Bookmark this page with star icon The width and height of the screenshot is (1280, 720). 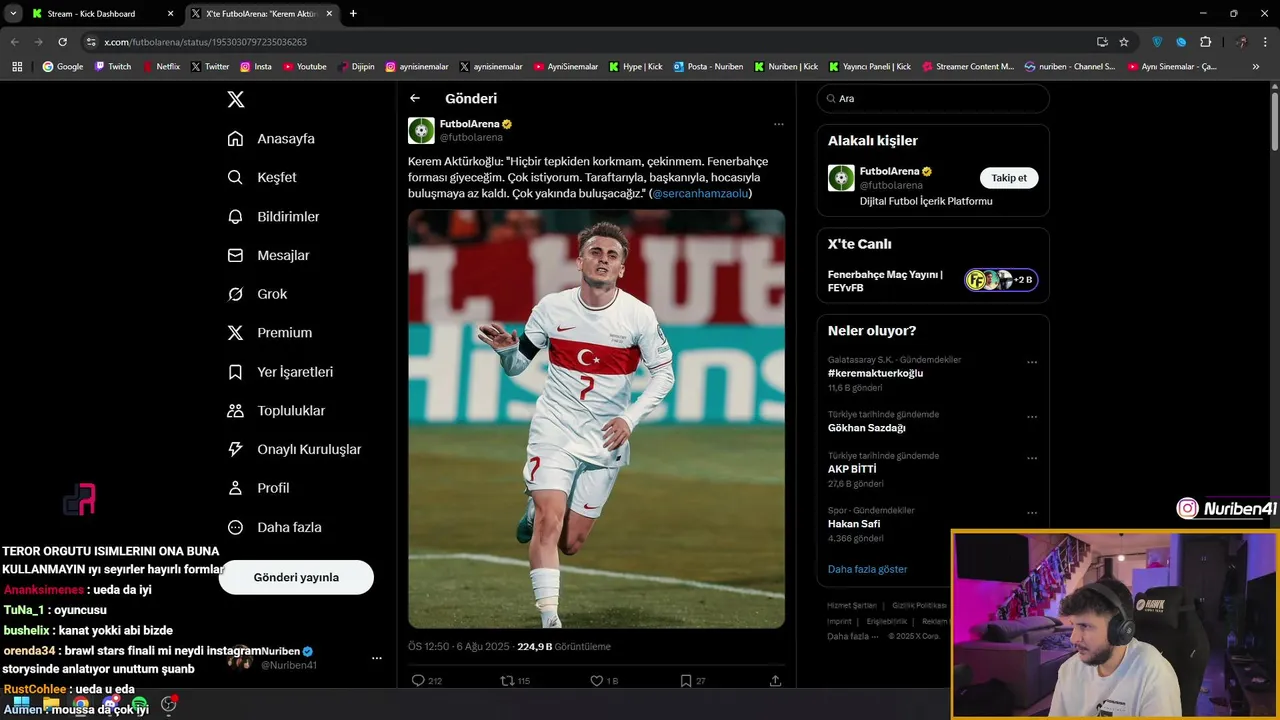coord(1124,42)
